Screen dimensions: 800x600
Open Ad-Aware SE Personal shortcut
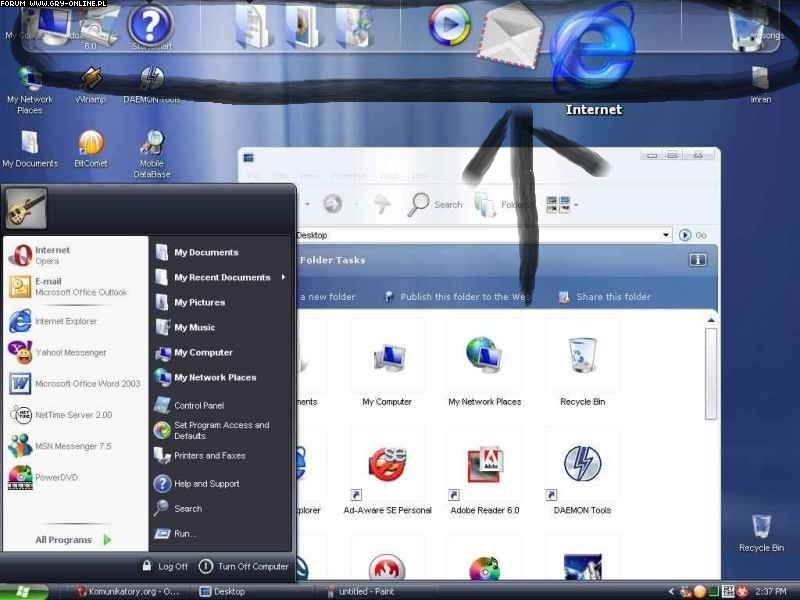pos(387,466)
